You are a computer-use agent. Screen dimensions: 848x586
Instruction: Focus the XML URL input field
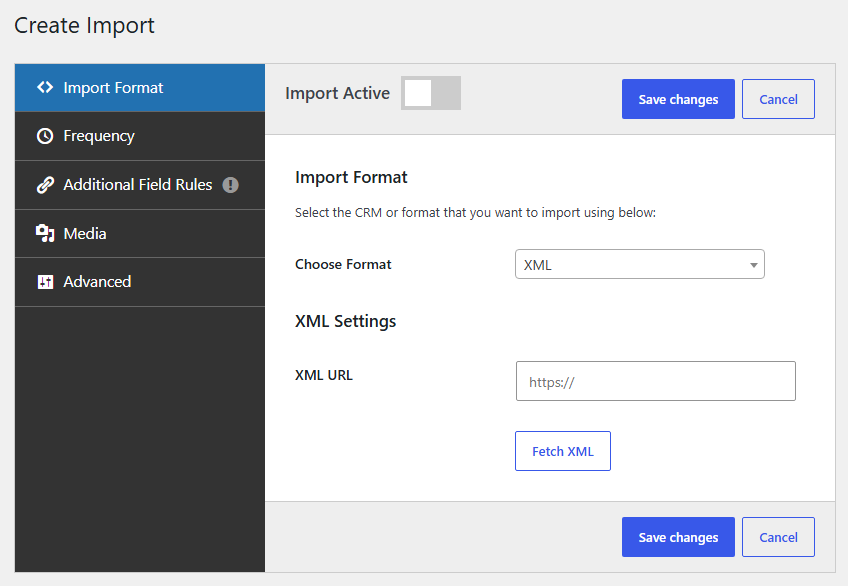click(655, 381)
